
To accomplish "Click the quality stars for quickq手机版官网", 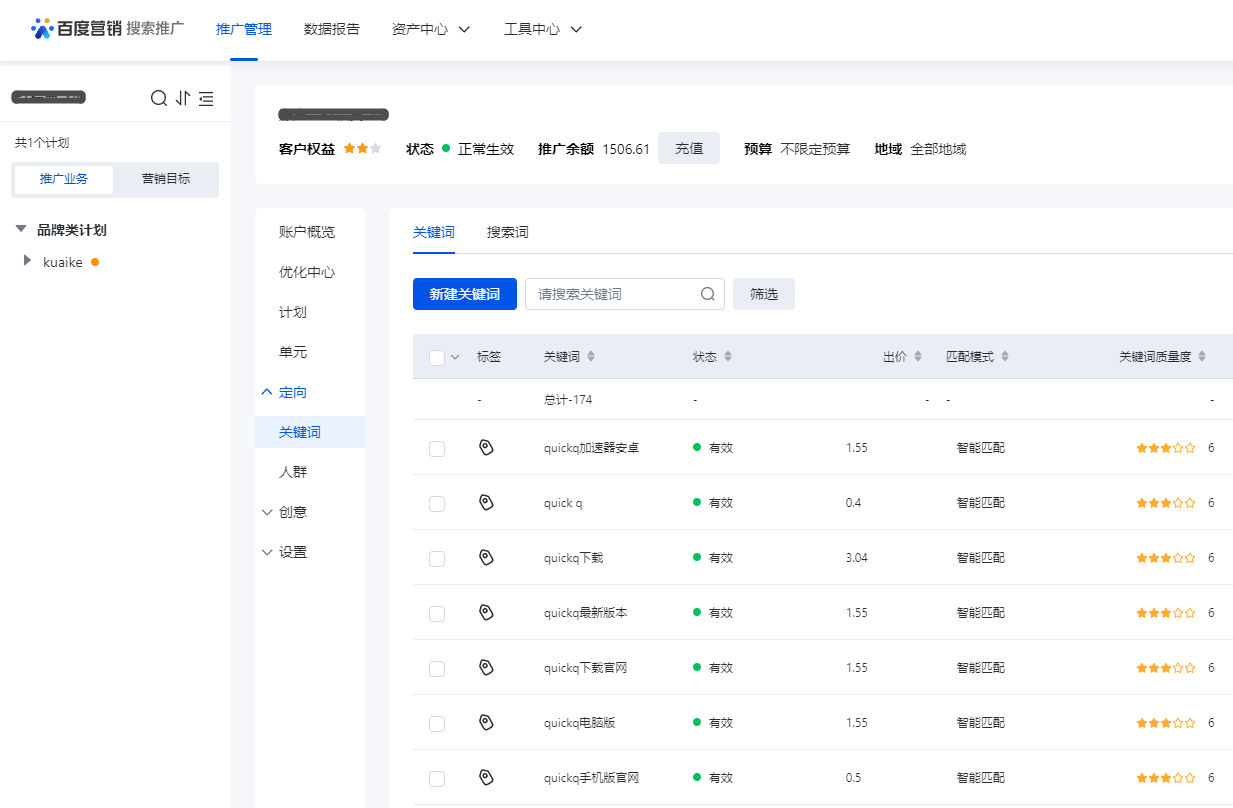I will pos(1166,778).
